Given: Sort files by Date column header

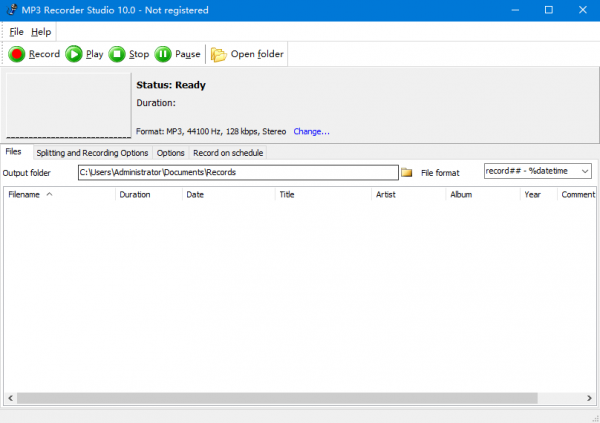Looking at the screenshot, I should pyautogui.click(x=195, y=195).
